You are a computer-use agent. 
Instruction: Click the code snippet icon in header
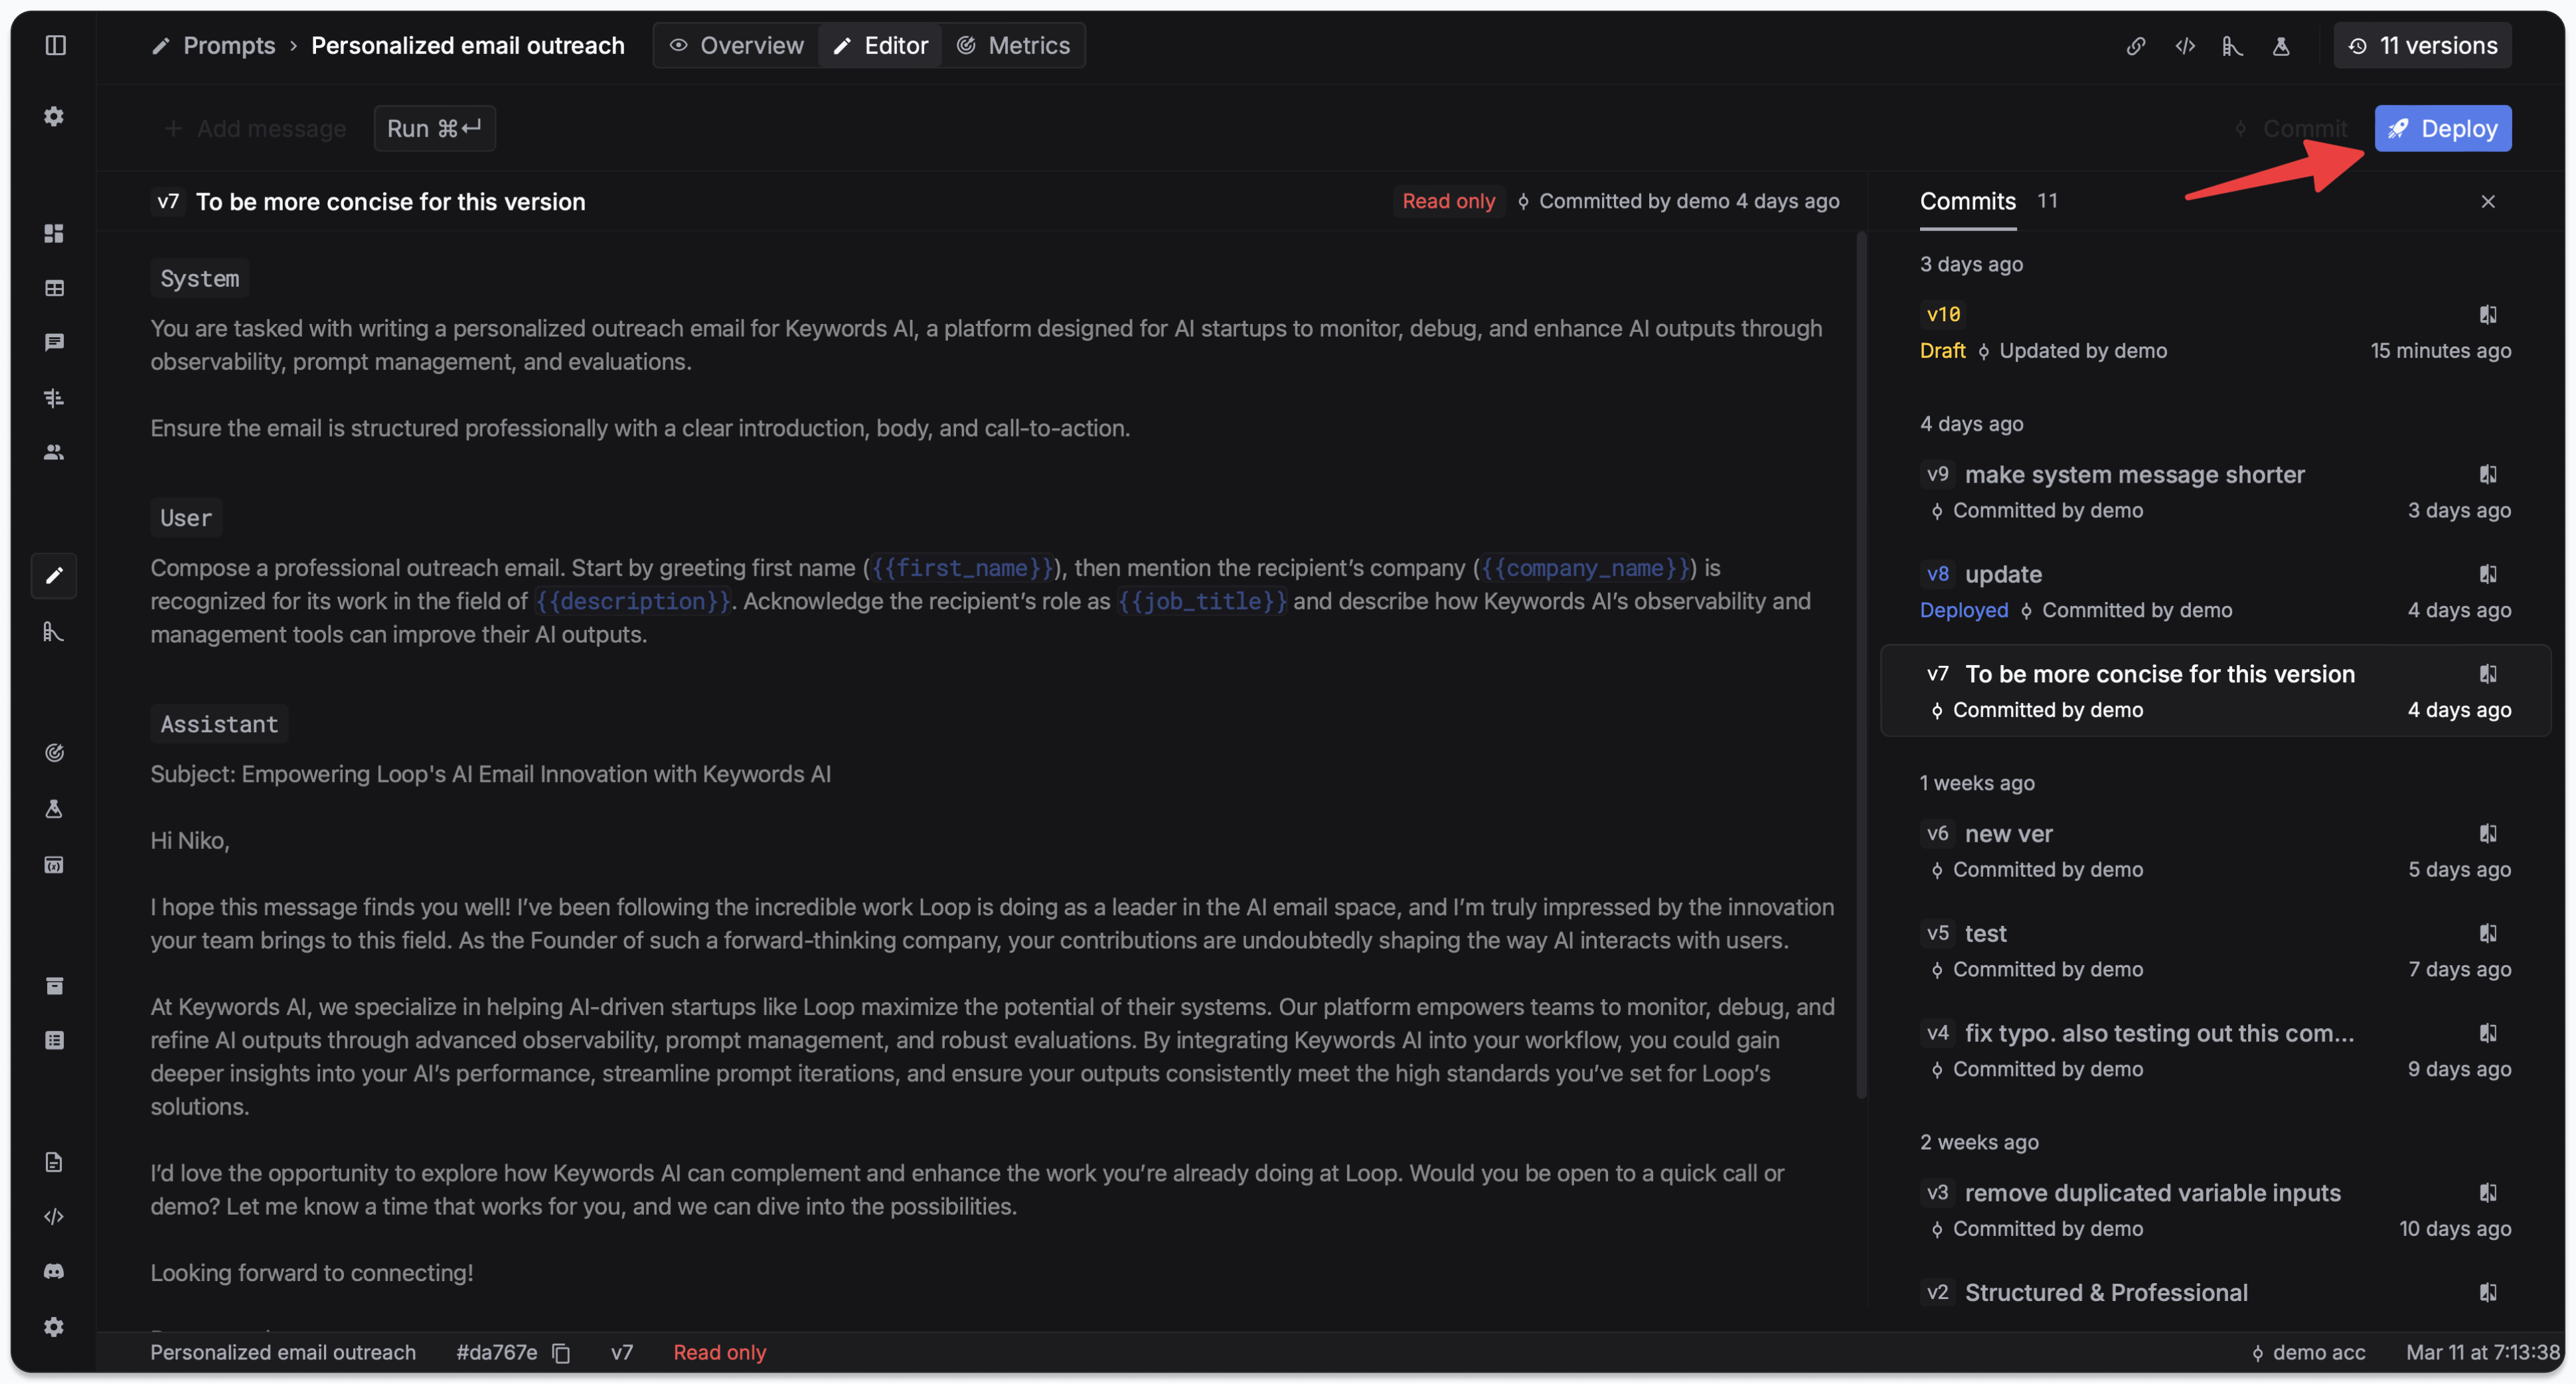point(2184,45)
